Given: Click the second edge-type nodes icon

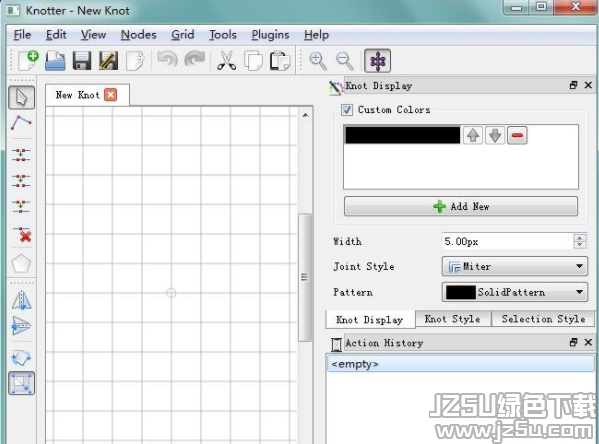Looking at the screenshot, I should [21, 180].
